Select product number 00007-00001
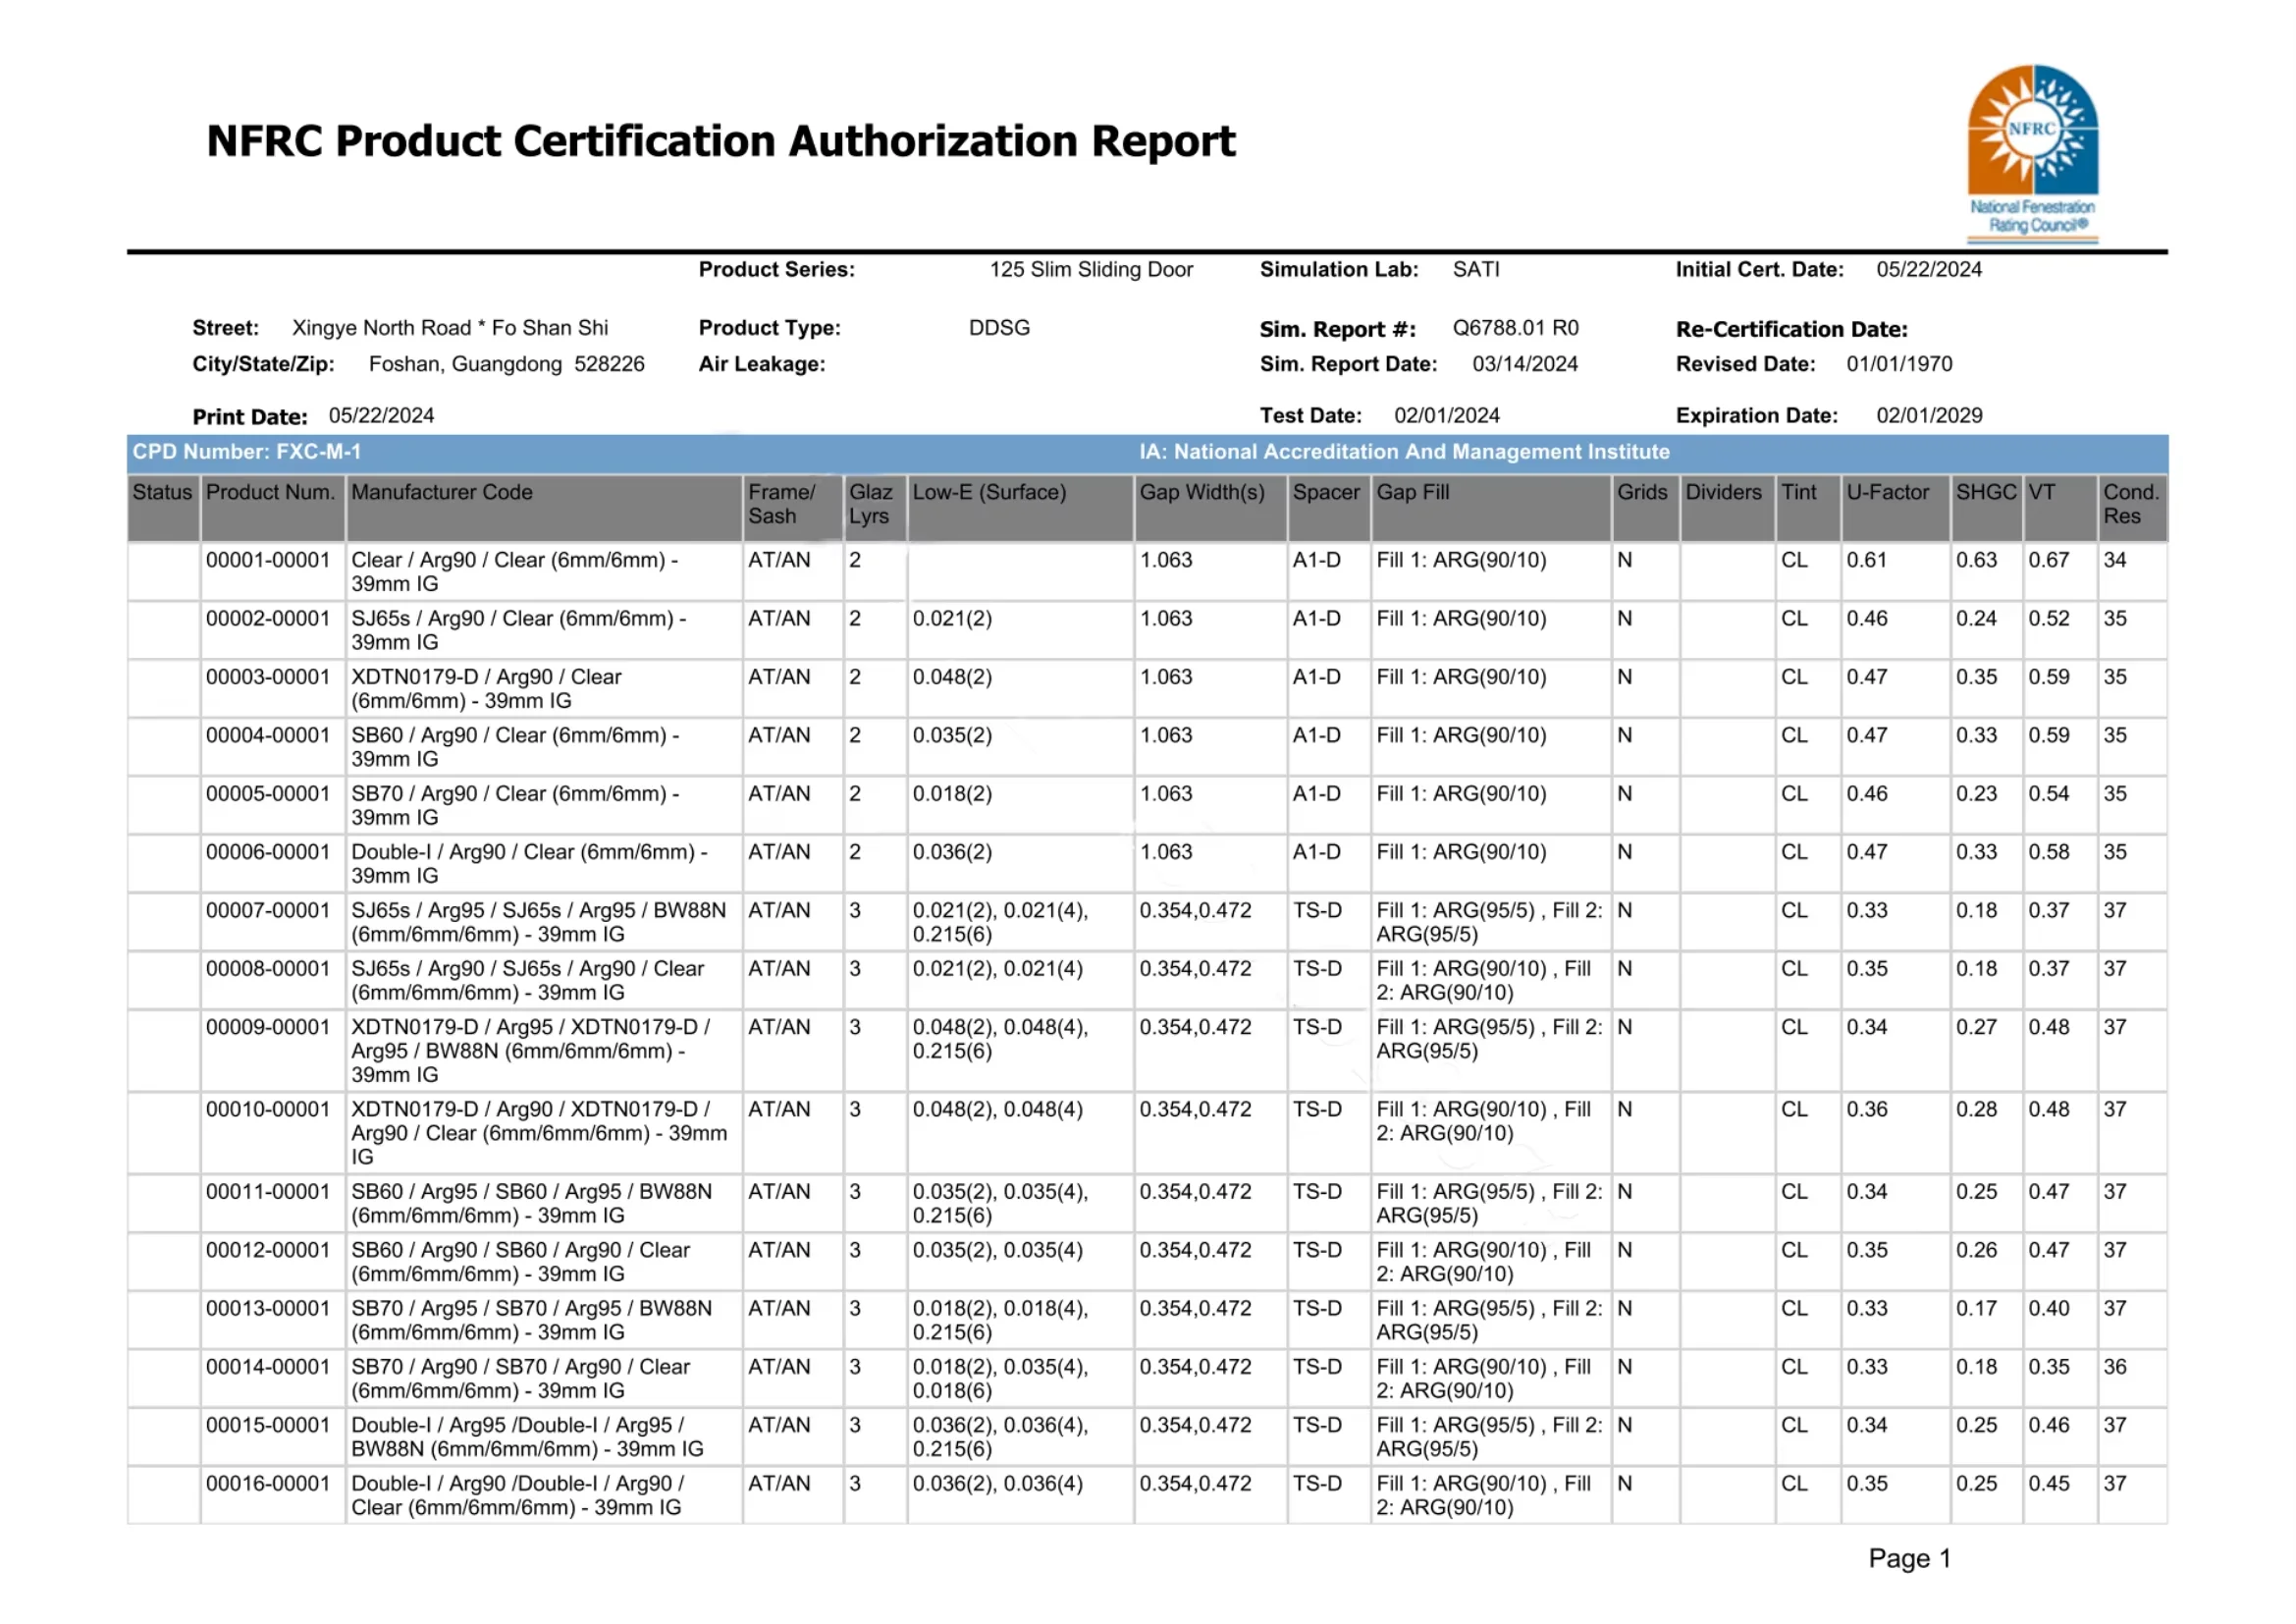This screenshot has width=2296, height=1624. (267, 911)
